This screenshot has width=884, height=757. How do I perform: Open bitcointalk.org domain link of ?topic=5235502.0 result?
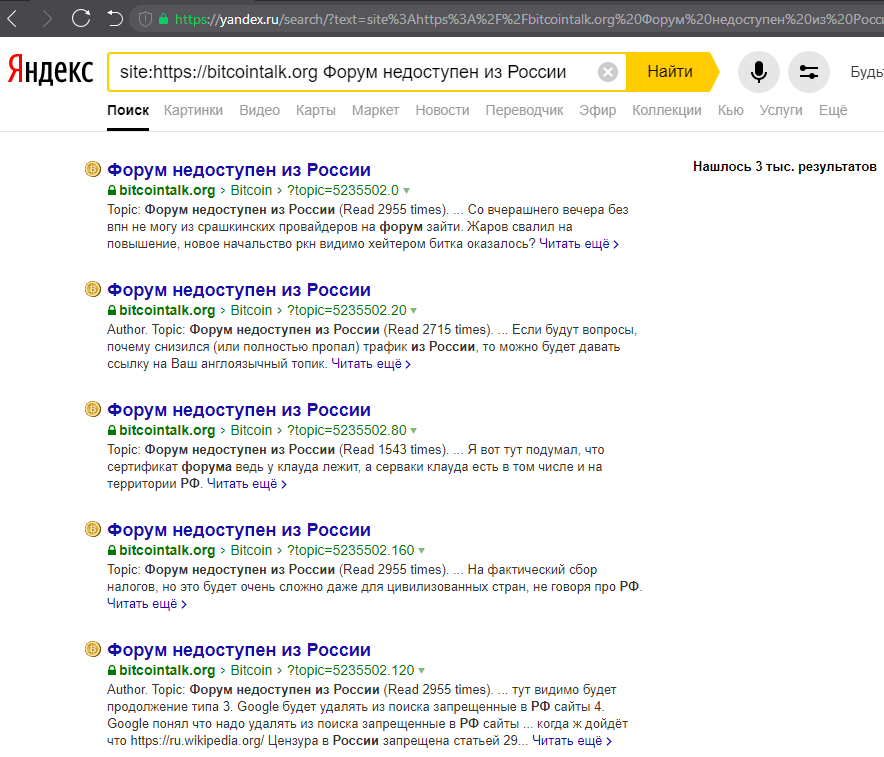coord(167,191)
